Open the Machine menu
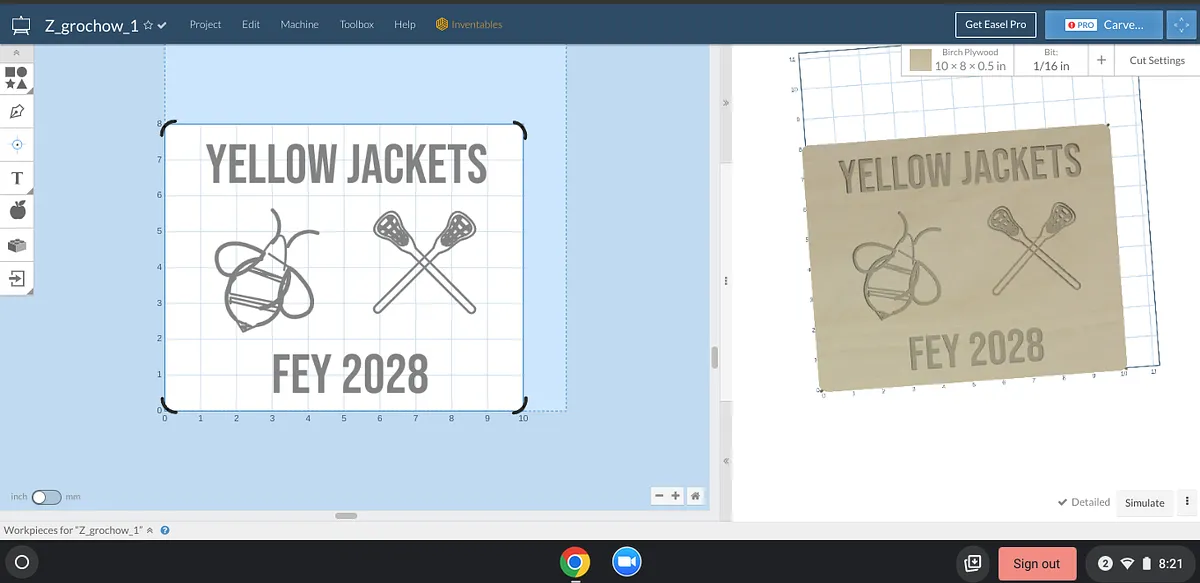Viewport: 1200px width, 583px height. [x=299, y=24]
